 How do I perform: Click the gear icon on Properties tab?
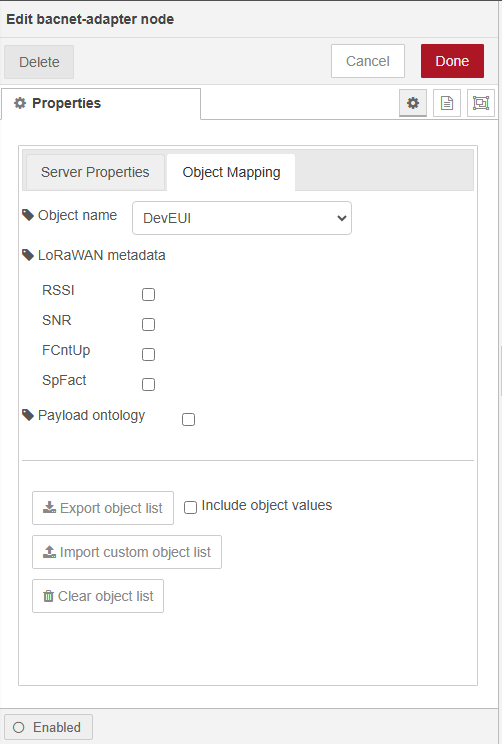click(x=20, y=103)
